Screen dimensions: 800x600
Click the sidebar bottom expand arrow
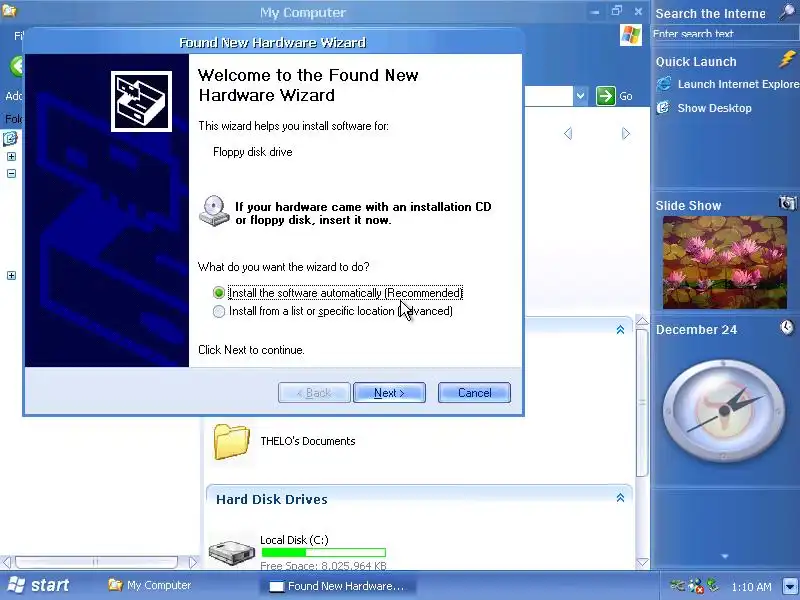click(x=724, y=557)
